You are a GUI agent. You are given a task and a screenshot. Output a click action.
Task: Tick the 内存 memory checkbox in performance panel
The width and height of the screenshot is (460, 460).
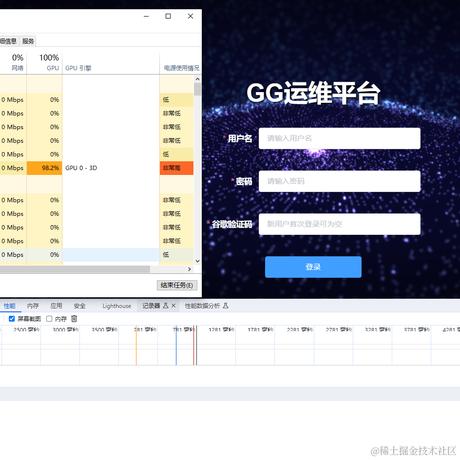[49, 319]
